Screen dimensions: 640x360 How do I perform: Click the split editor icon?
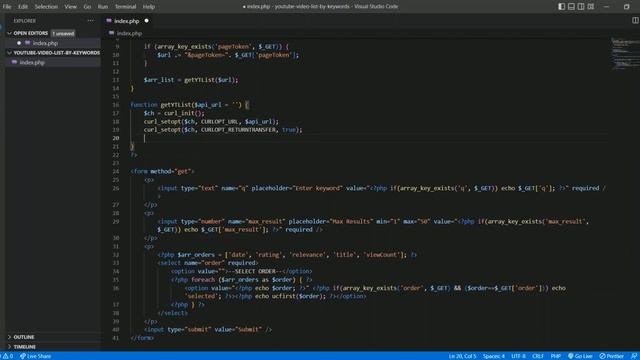(635, 20)
